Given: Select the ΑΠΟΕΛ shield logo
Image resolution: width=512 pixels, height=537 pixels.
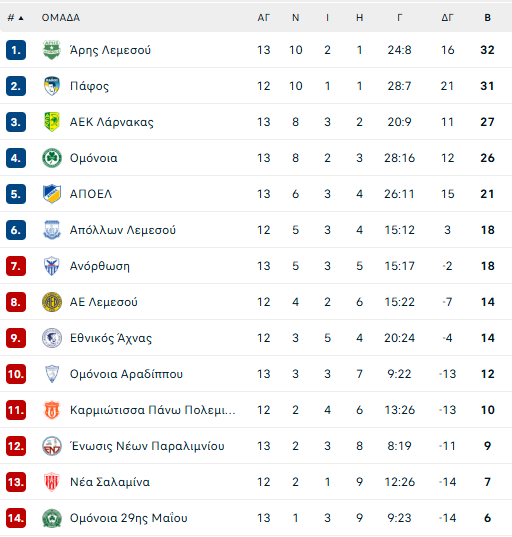Looking at the screenshot, I should (x=52, y=194).
